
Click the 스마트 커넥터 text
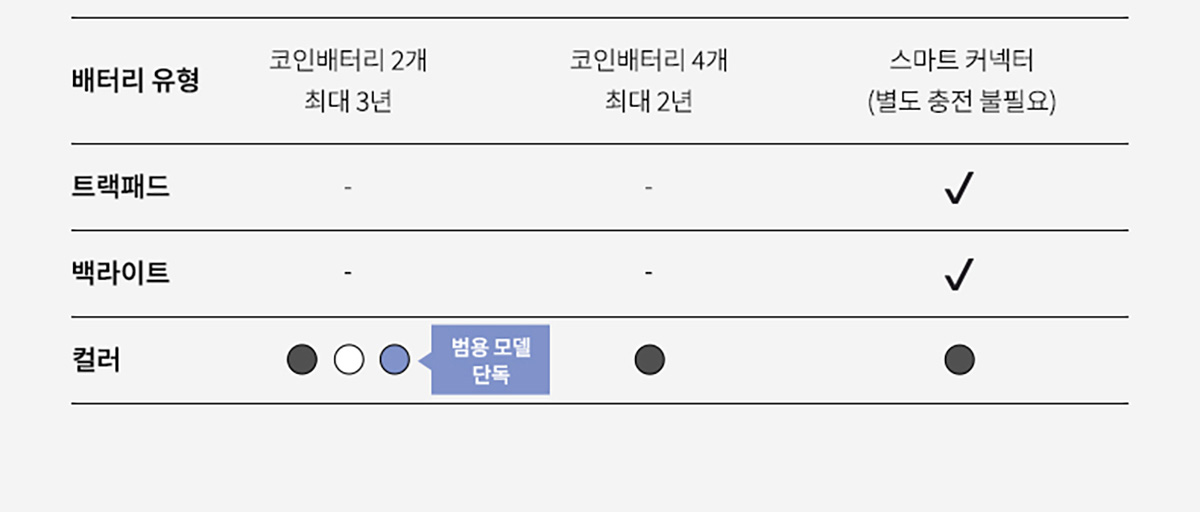(961, 61)
